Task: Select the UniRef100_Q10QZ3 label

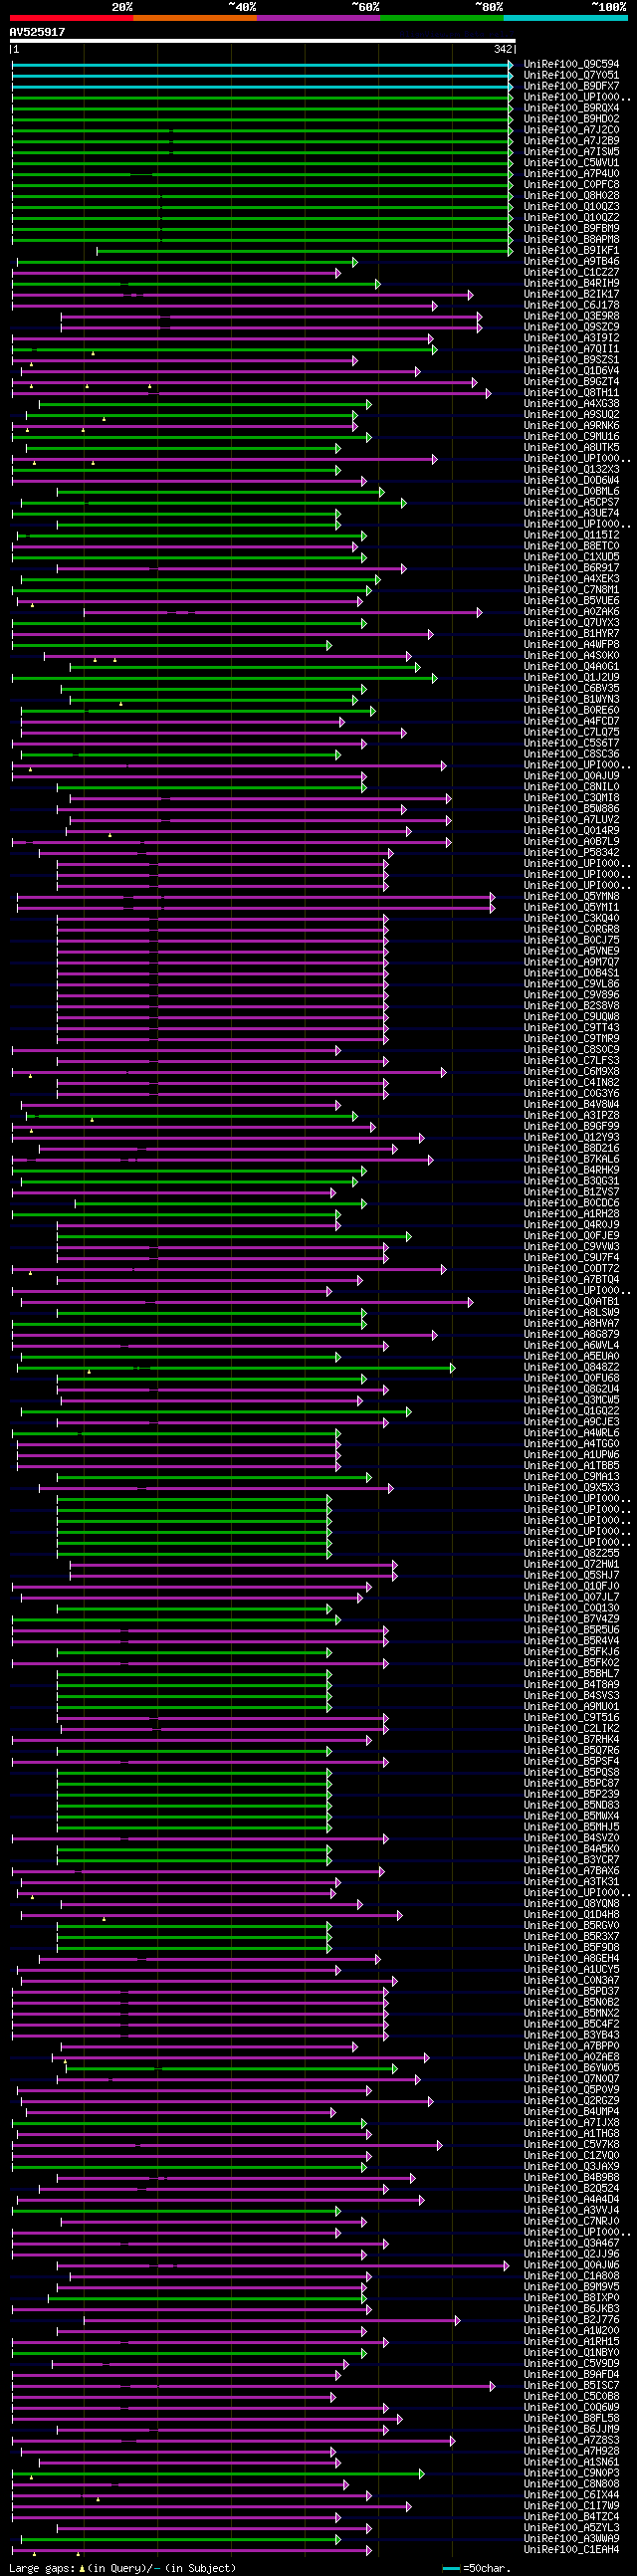Action: tap(571, 207)
